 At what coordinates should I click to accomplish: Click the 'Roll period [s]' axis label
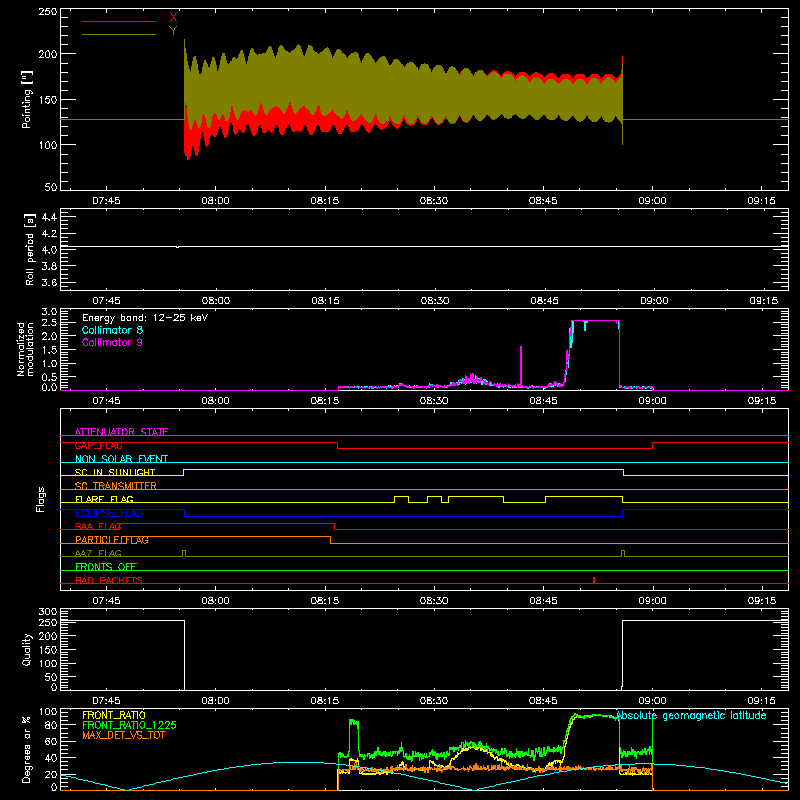pos(30,249)
